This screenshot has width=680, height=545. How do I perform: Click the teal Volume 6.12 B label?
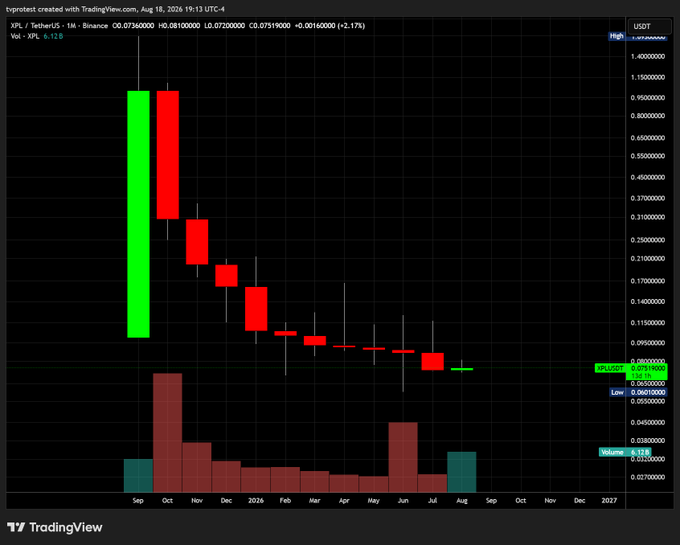coord(625,452)
